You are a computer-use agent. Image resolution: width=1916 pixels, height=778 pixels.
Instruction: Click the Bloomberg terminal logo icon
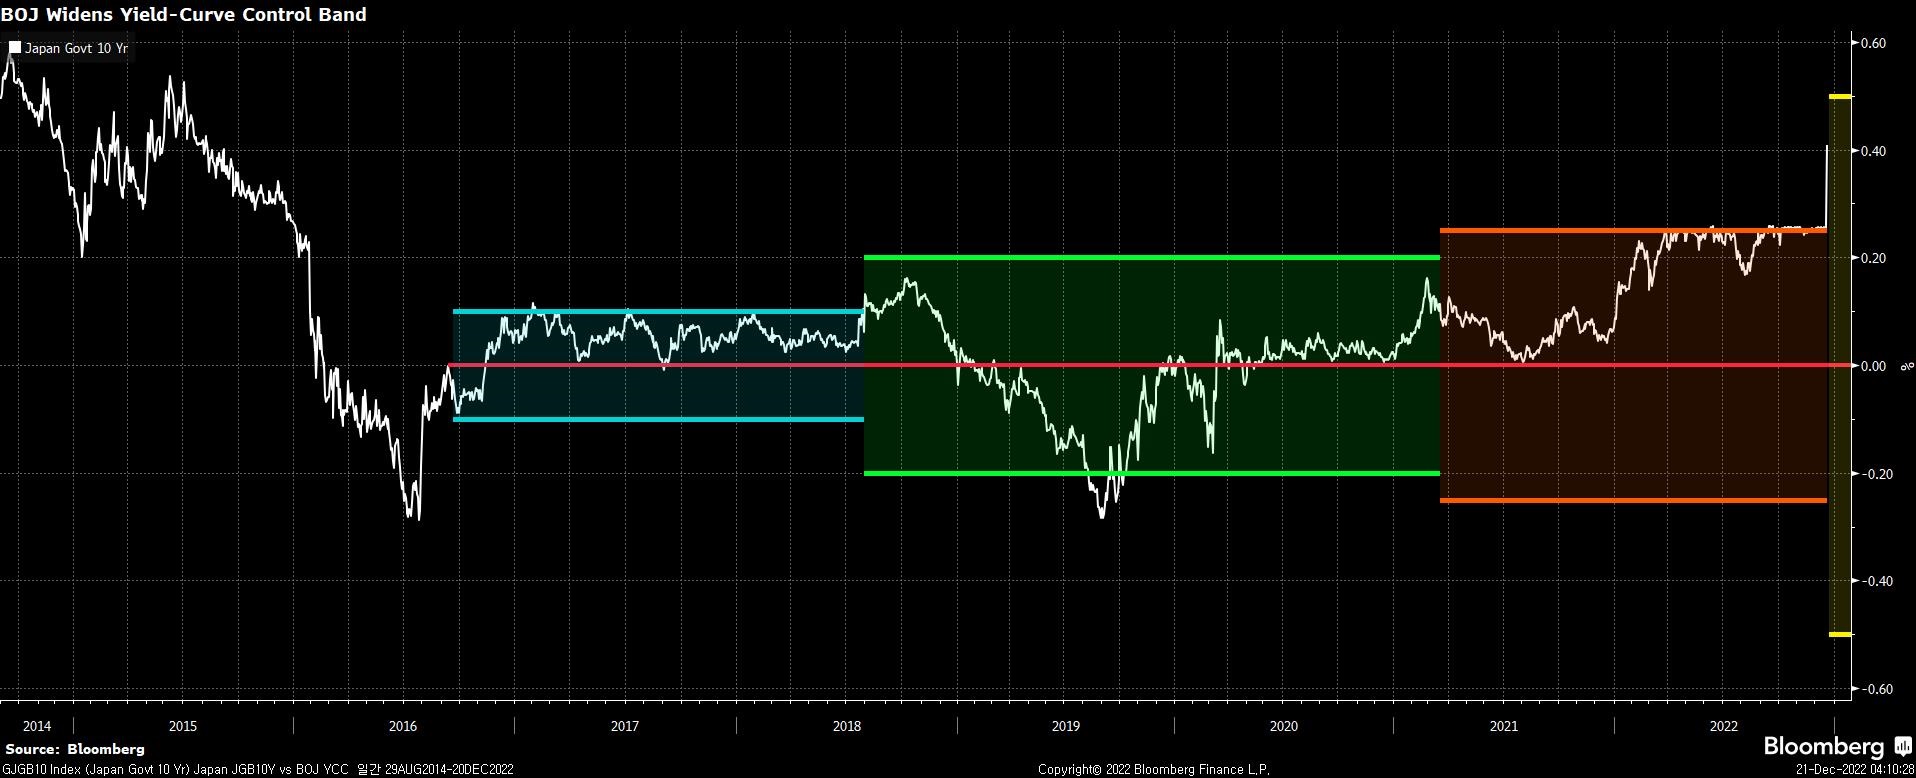click(1903, 747)
